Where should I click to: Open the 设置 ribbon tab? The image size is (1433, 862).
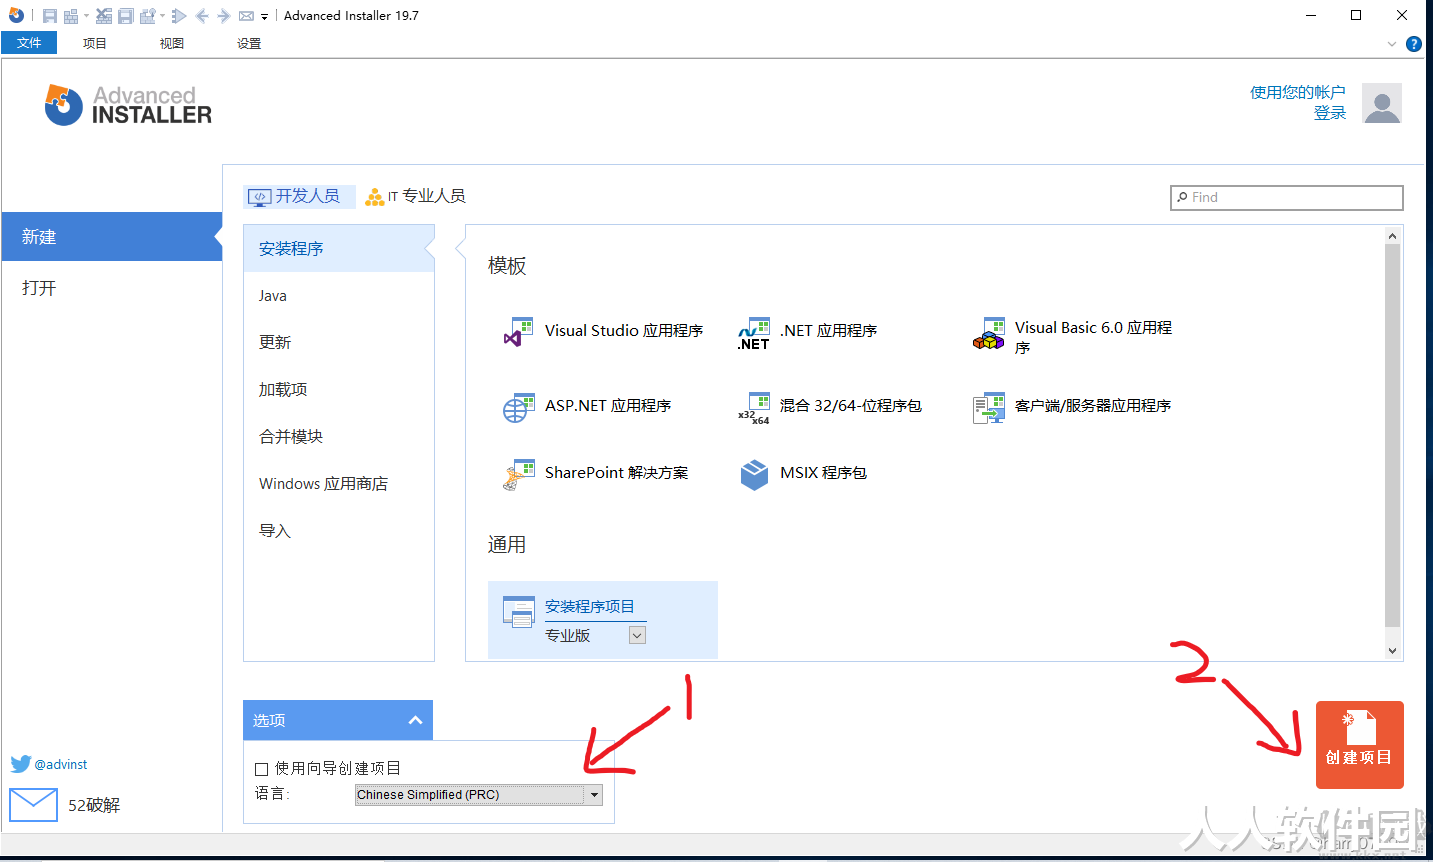pos(249,43)
